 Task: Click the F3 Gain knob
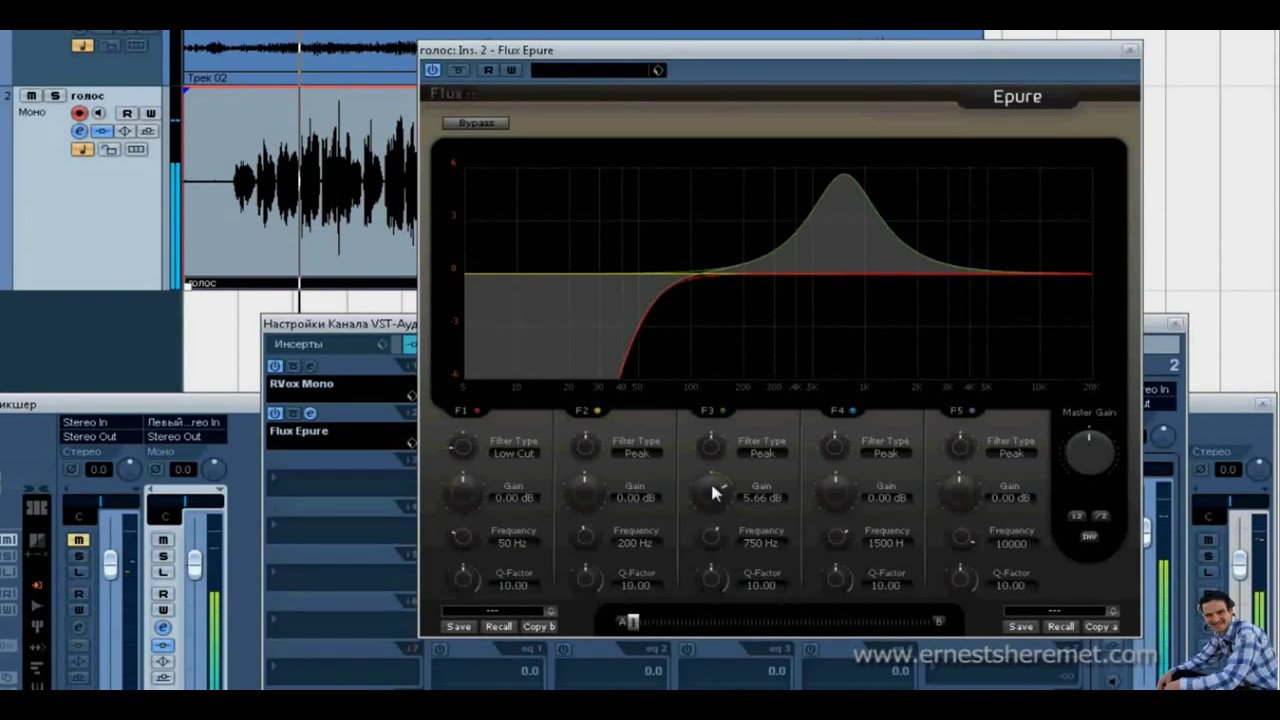pos(711,491)
